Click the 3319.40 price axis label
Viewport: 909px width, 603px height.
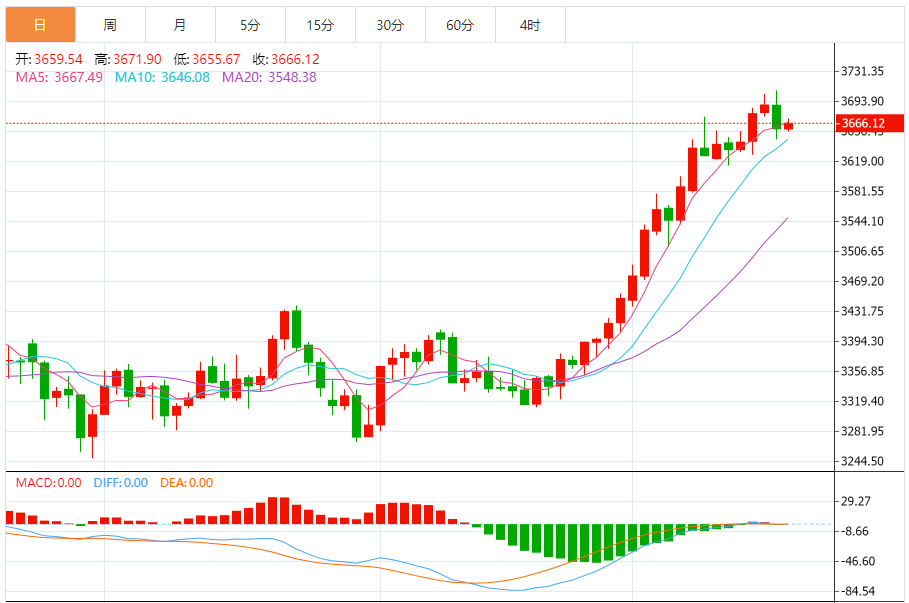863,401
